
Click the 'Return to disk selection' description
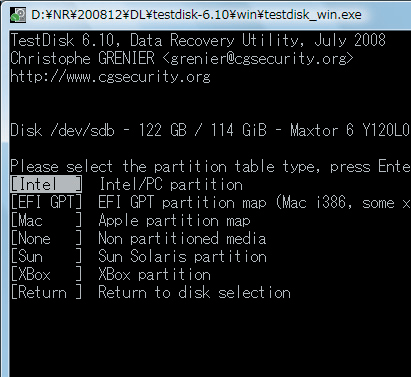194,292
